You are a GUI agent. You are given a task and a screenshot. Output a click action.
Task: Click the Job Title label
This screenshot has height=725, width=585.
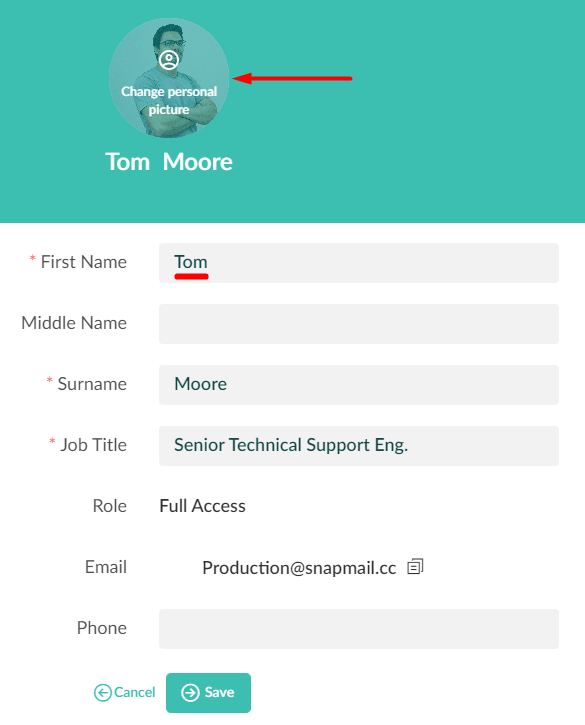(x=94, y=445)
